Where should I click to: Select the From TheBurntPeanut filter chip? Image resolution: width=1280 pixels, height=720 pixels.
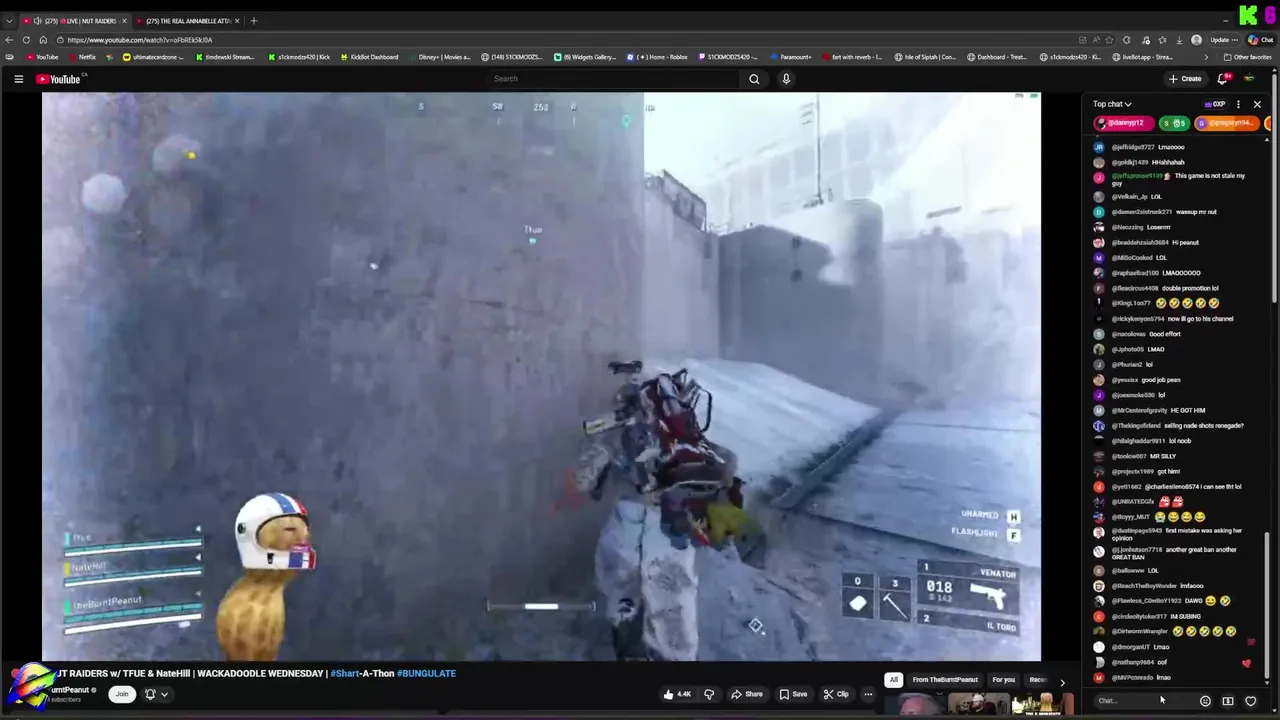point(945,680)
